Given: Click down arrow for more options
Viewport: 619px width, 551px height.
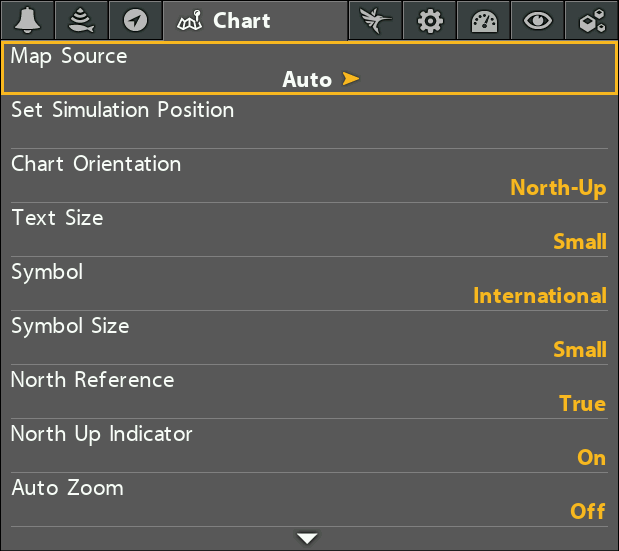Looking at the screenshot, I should point(307,538).
